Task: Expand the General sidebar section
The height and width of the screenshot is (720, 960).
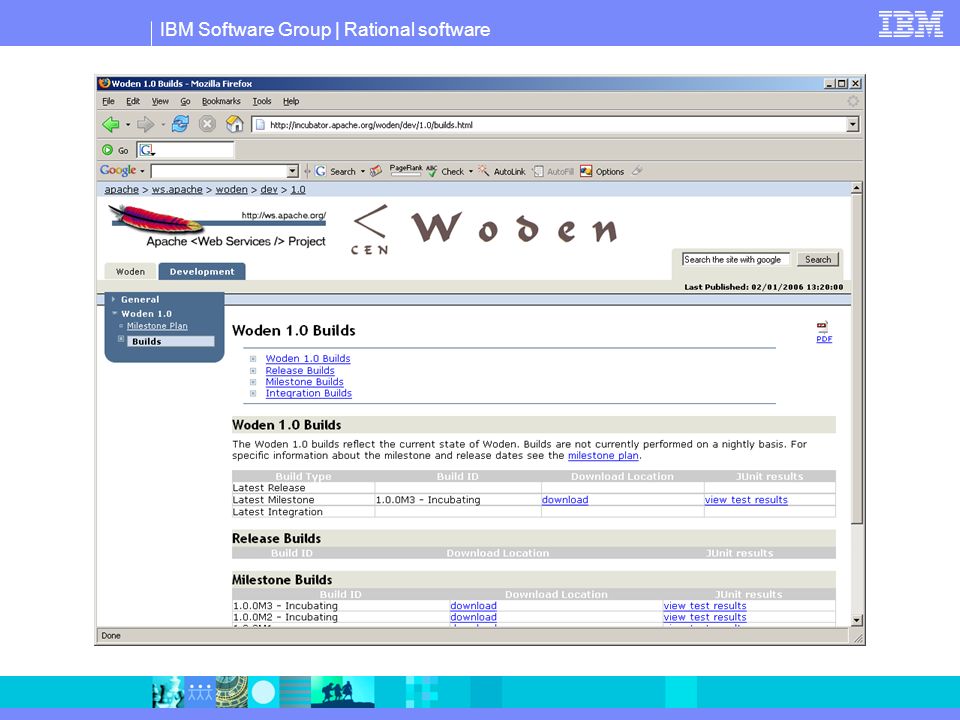Action: coord(113,299)
